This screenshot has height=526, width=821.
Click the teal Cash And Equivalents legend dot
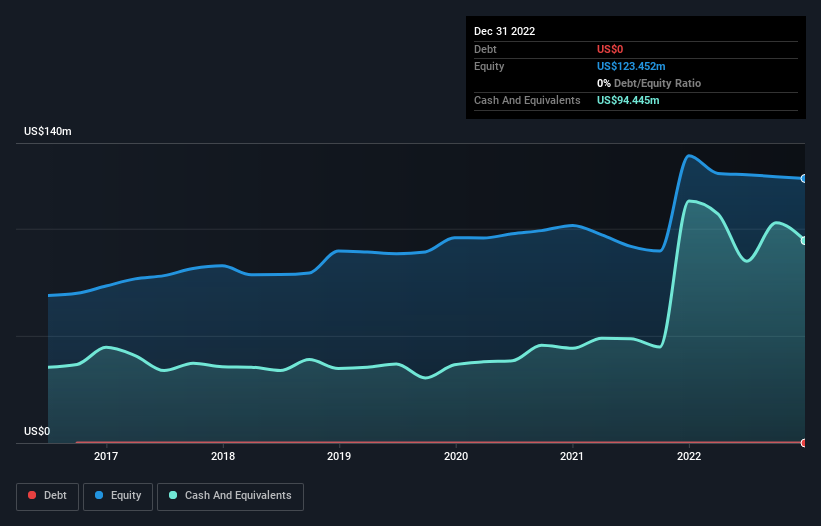[x=173, y=495]
